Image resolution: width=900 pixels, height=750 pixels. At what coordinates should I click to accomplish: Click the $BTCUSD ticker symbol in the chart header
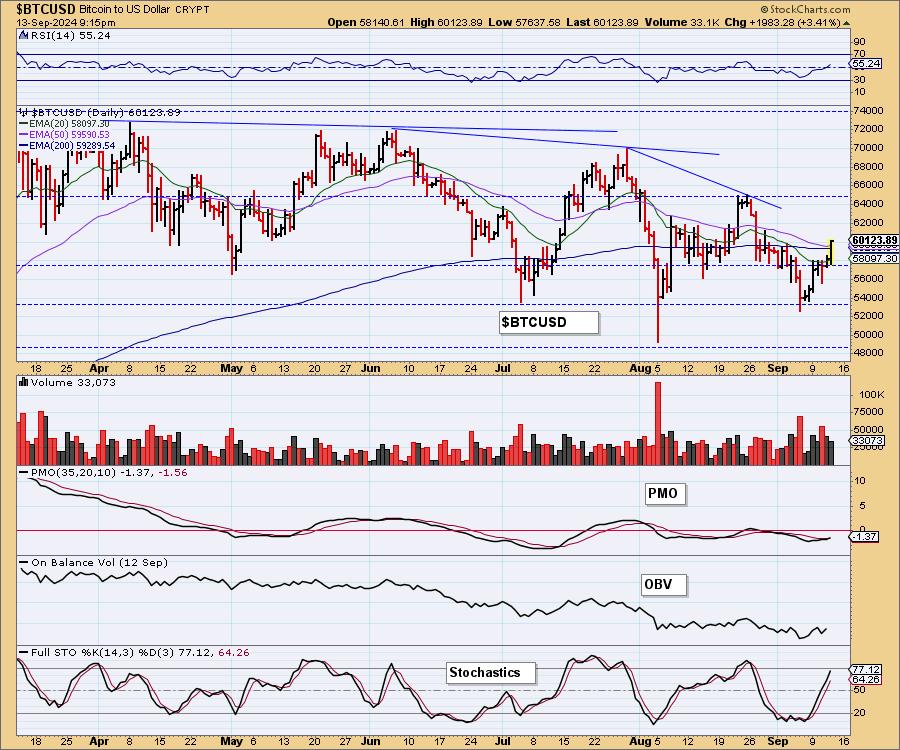[x=46, y=9]
